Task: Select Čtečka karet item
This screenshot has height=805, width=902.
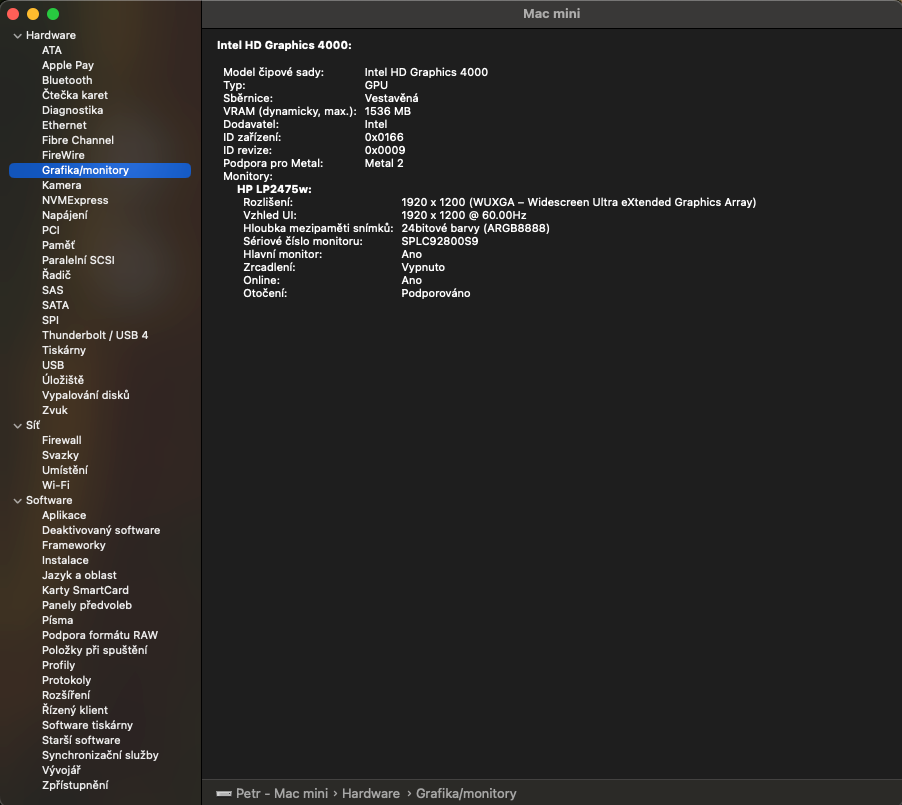Action: click(x=75, y=96)
